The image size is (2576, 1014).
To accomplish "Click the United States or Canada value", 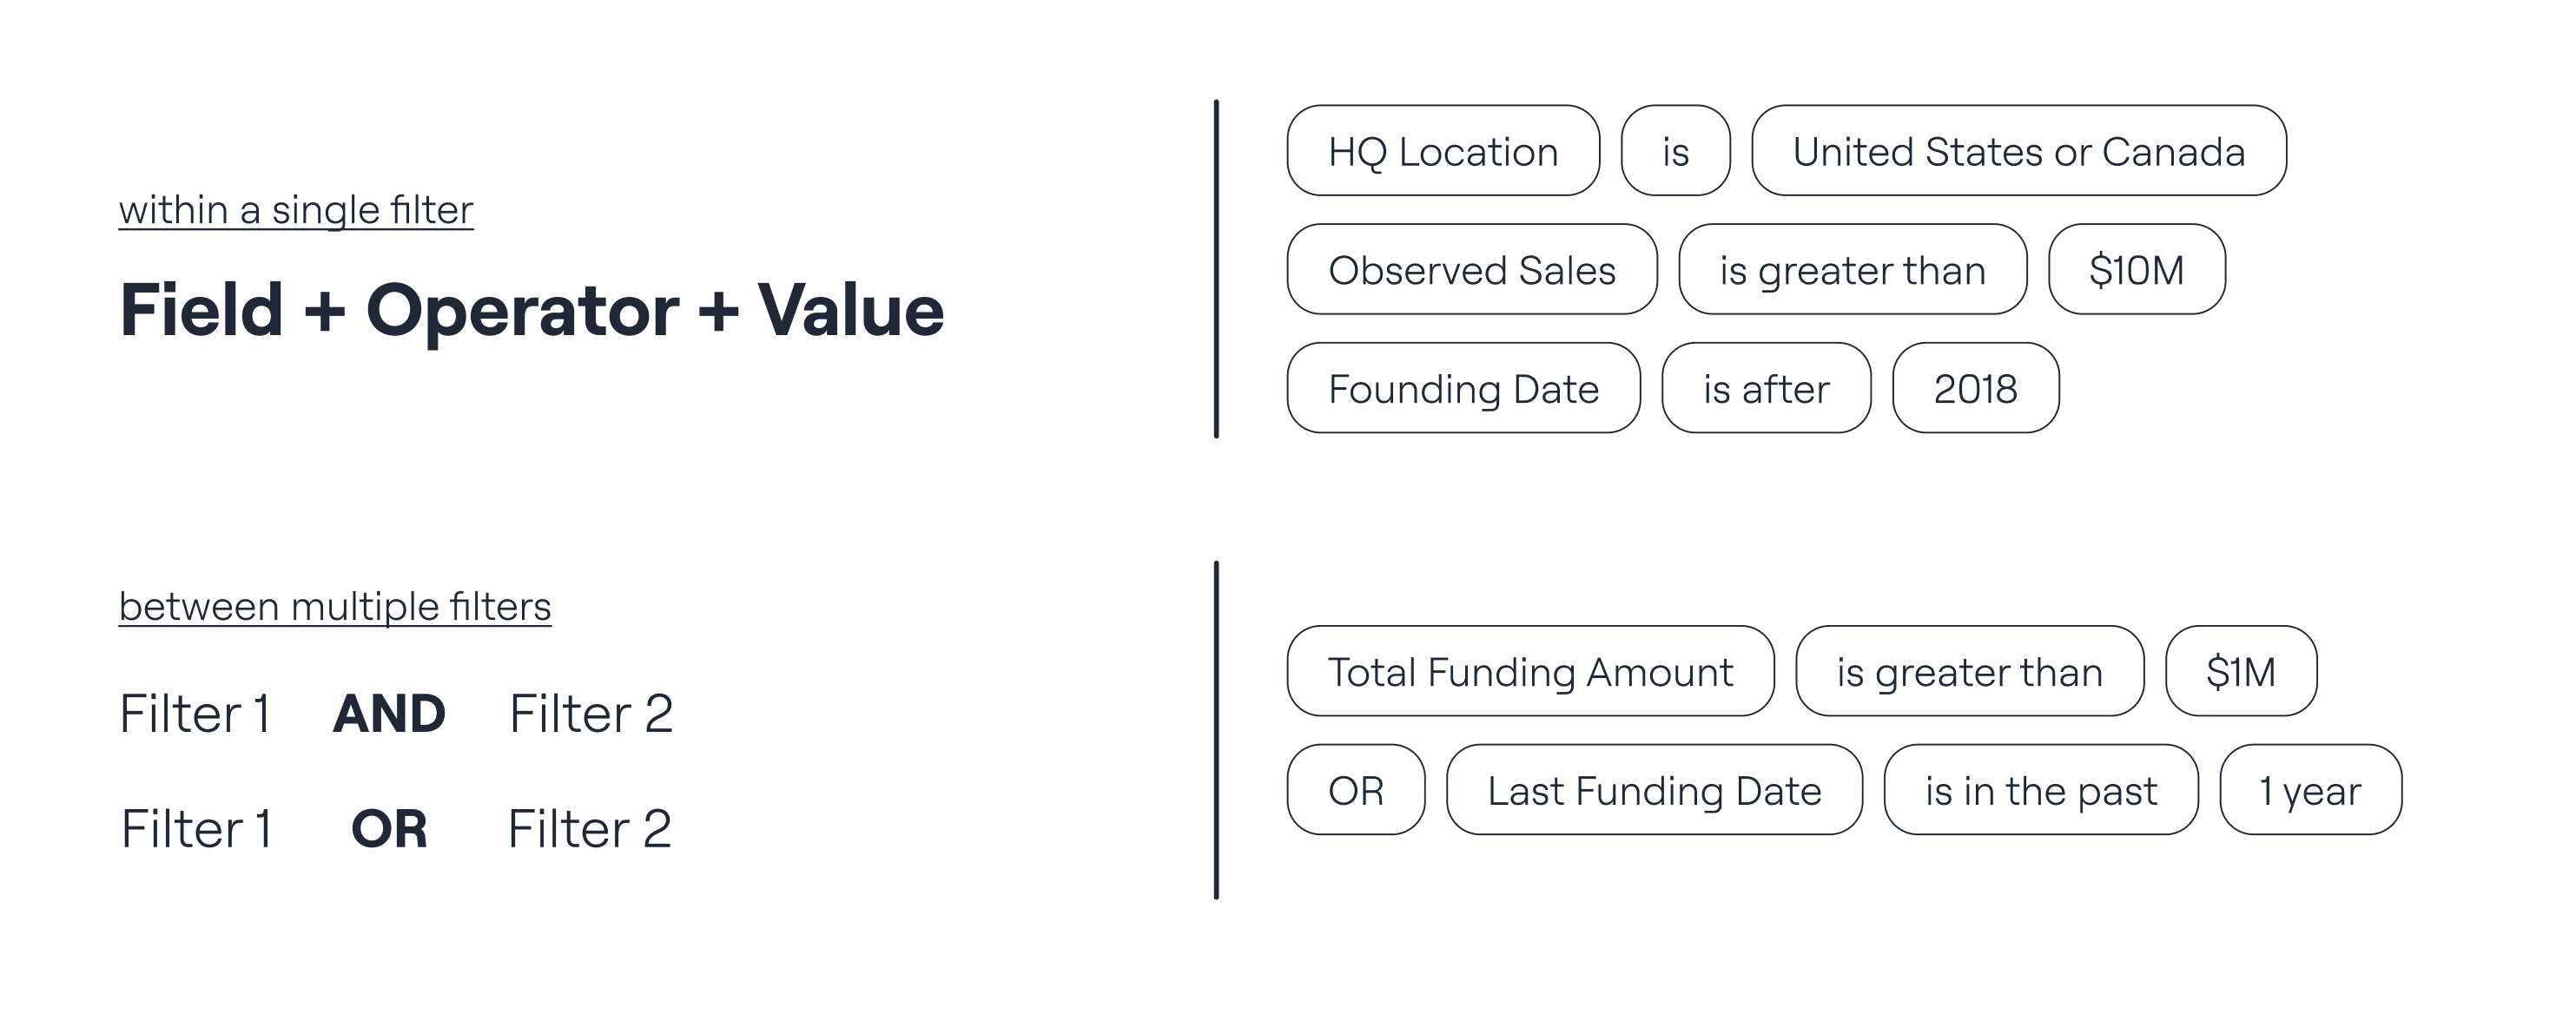I will 2018,151.
